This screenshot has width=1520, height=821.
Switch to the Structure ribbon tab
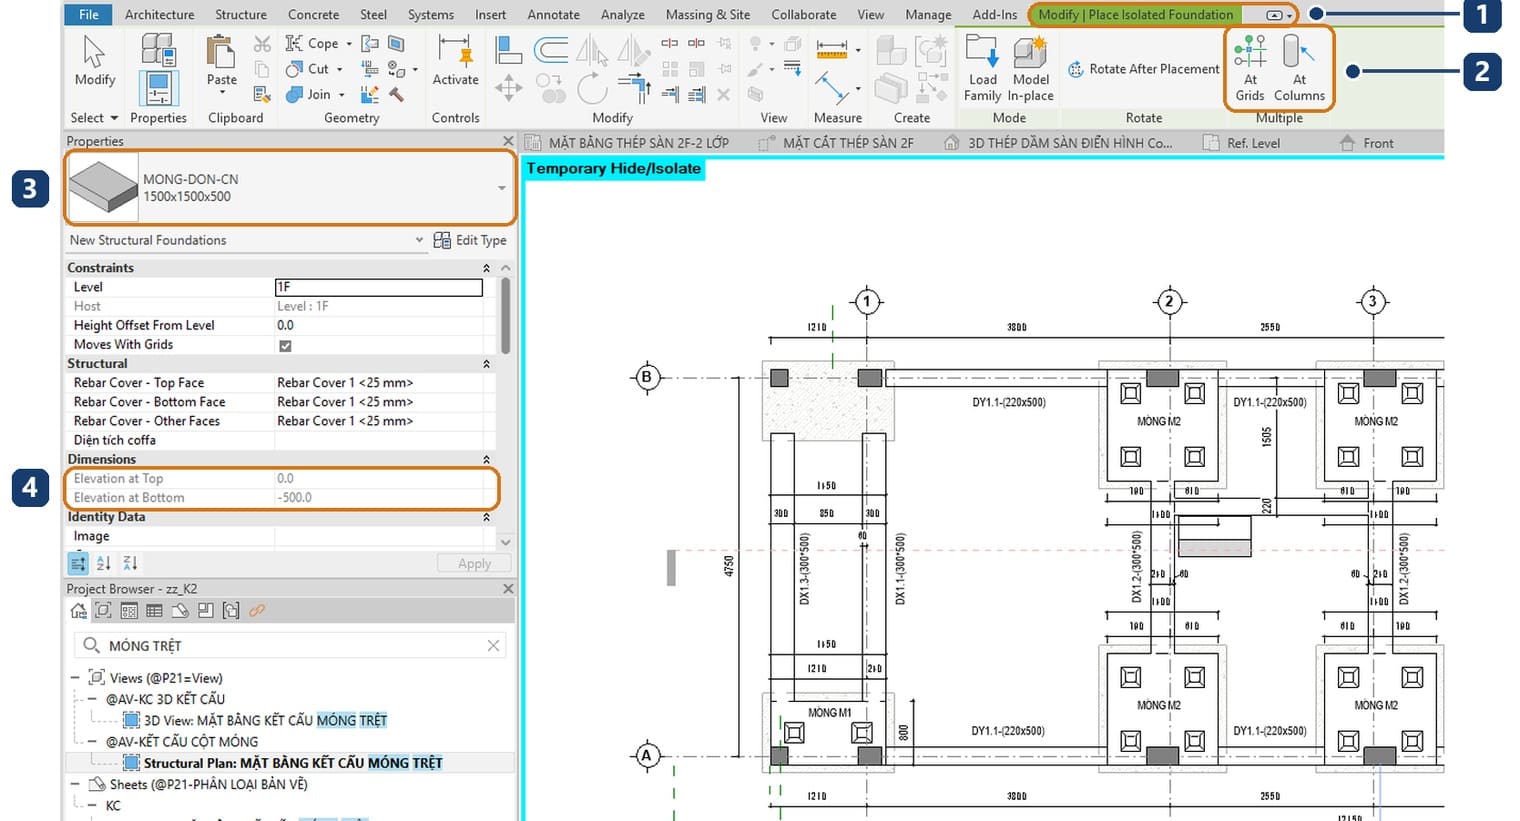[241, 14]
